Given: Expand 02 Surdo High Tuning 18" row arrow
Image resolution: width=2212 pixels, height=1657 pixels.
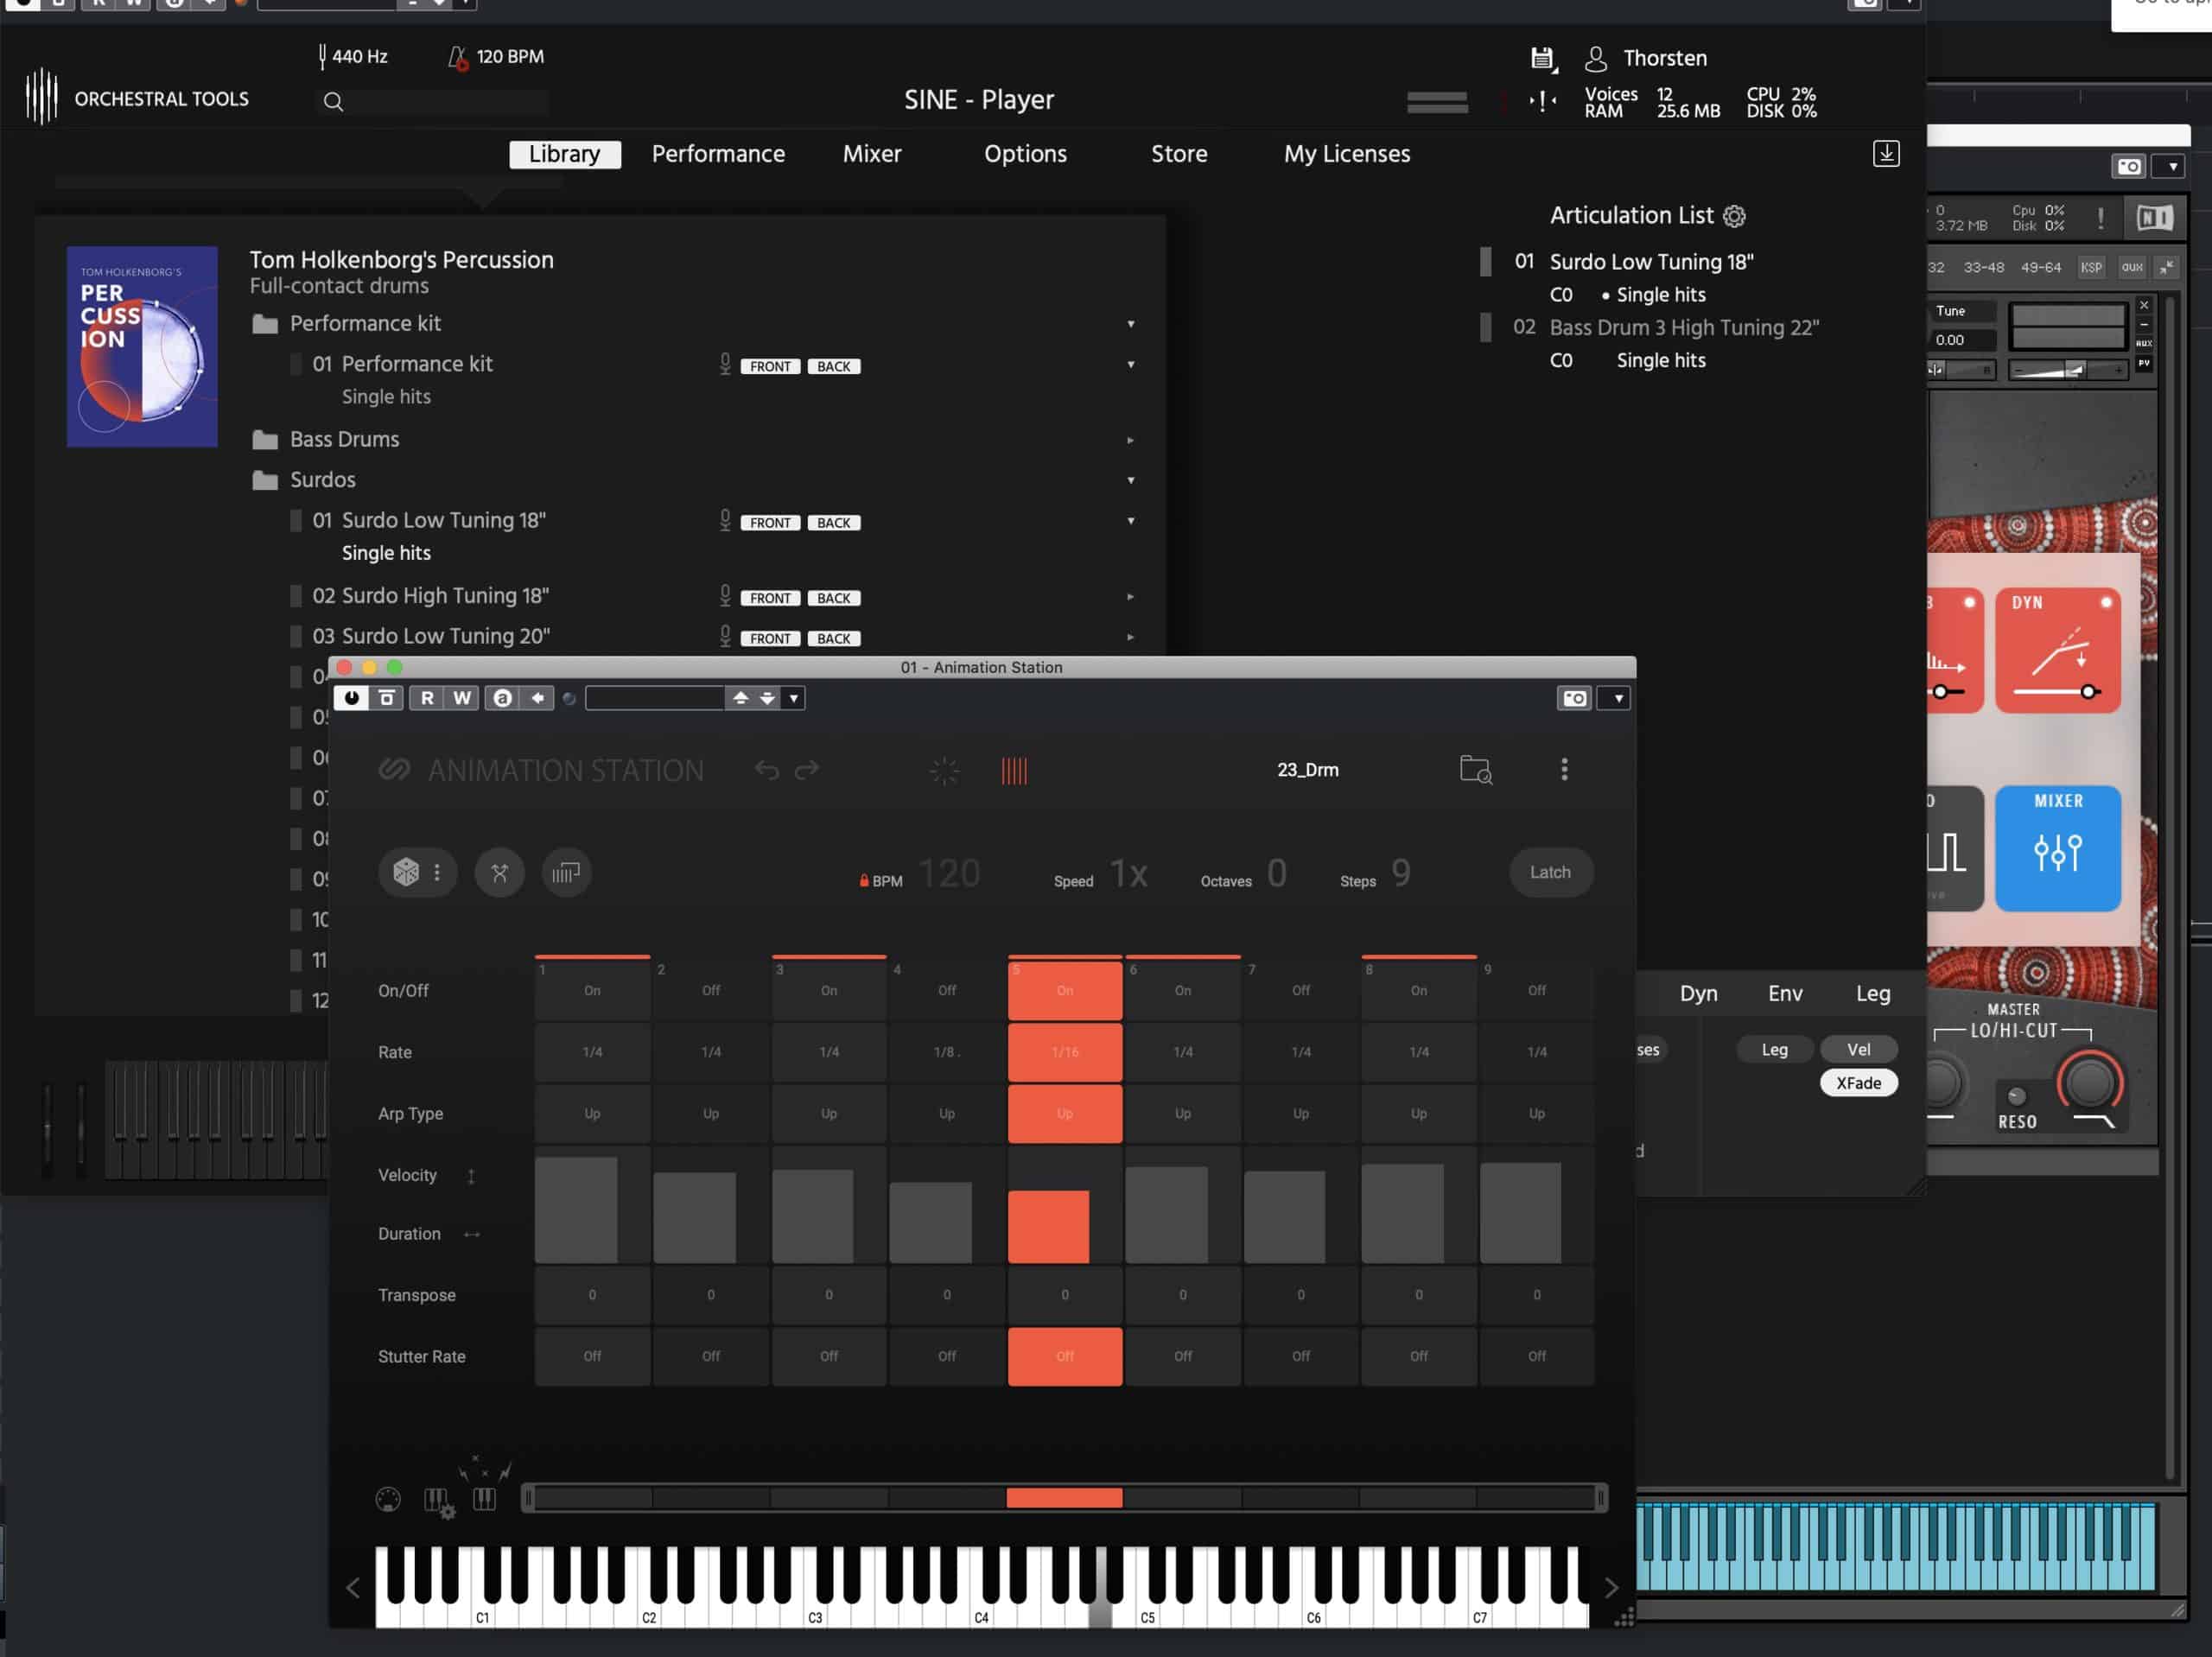Looking at the screenshot, I should pos(1131,597).
